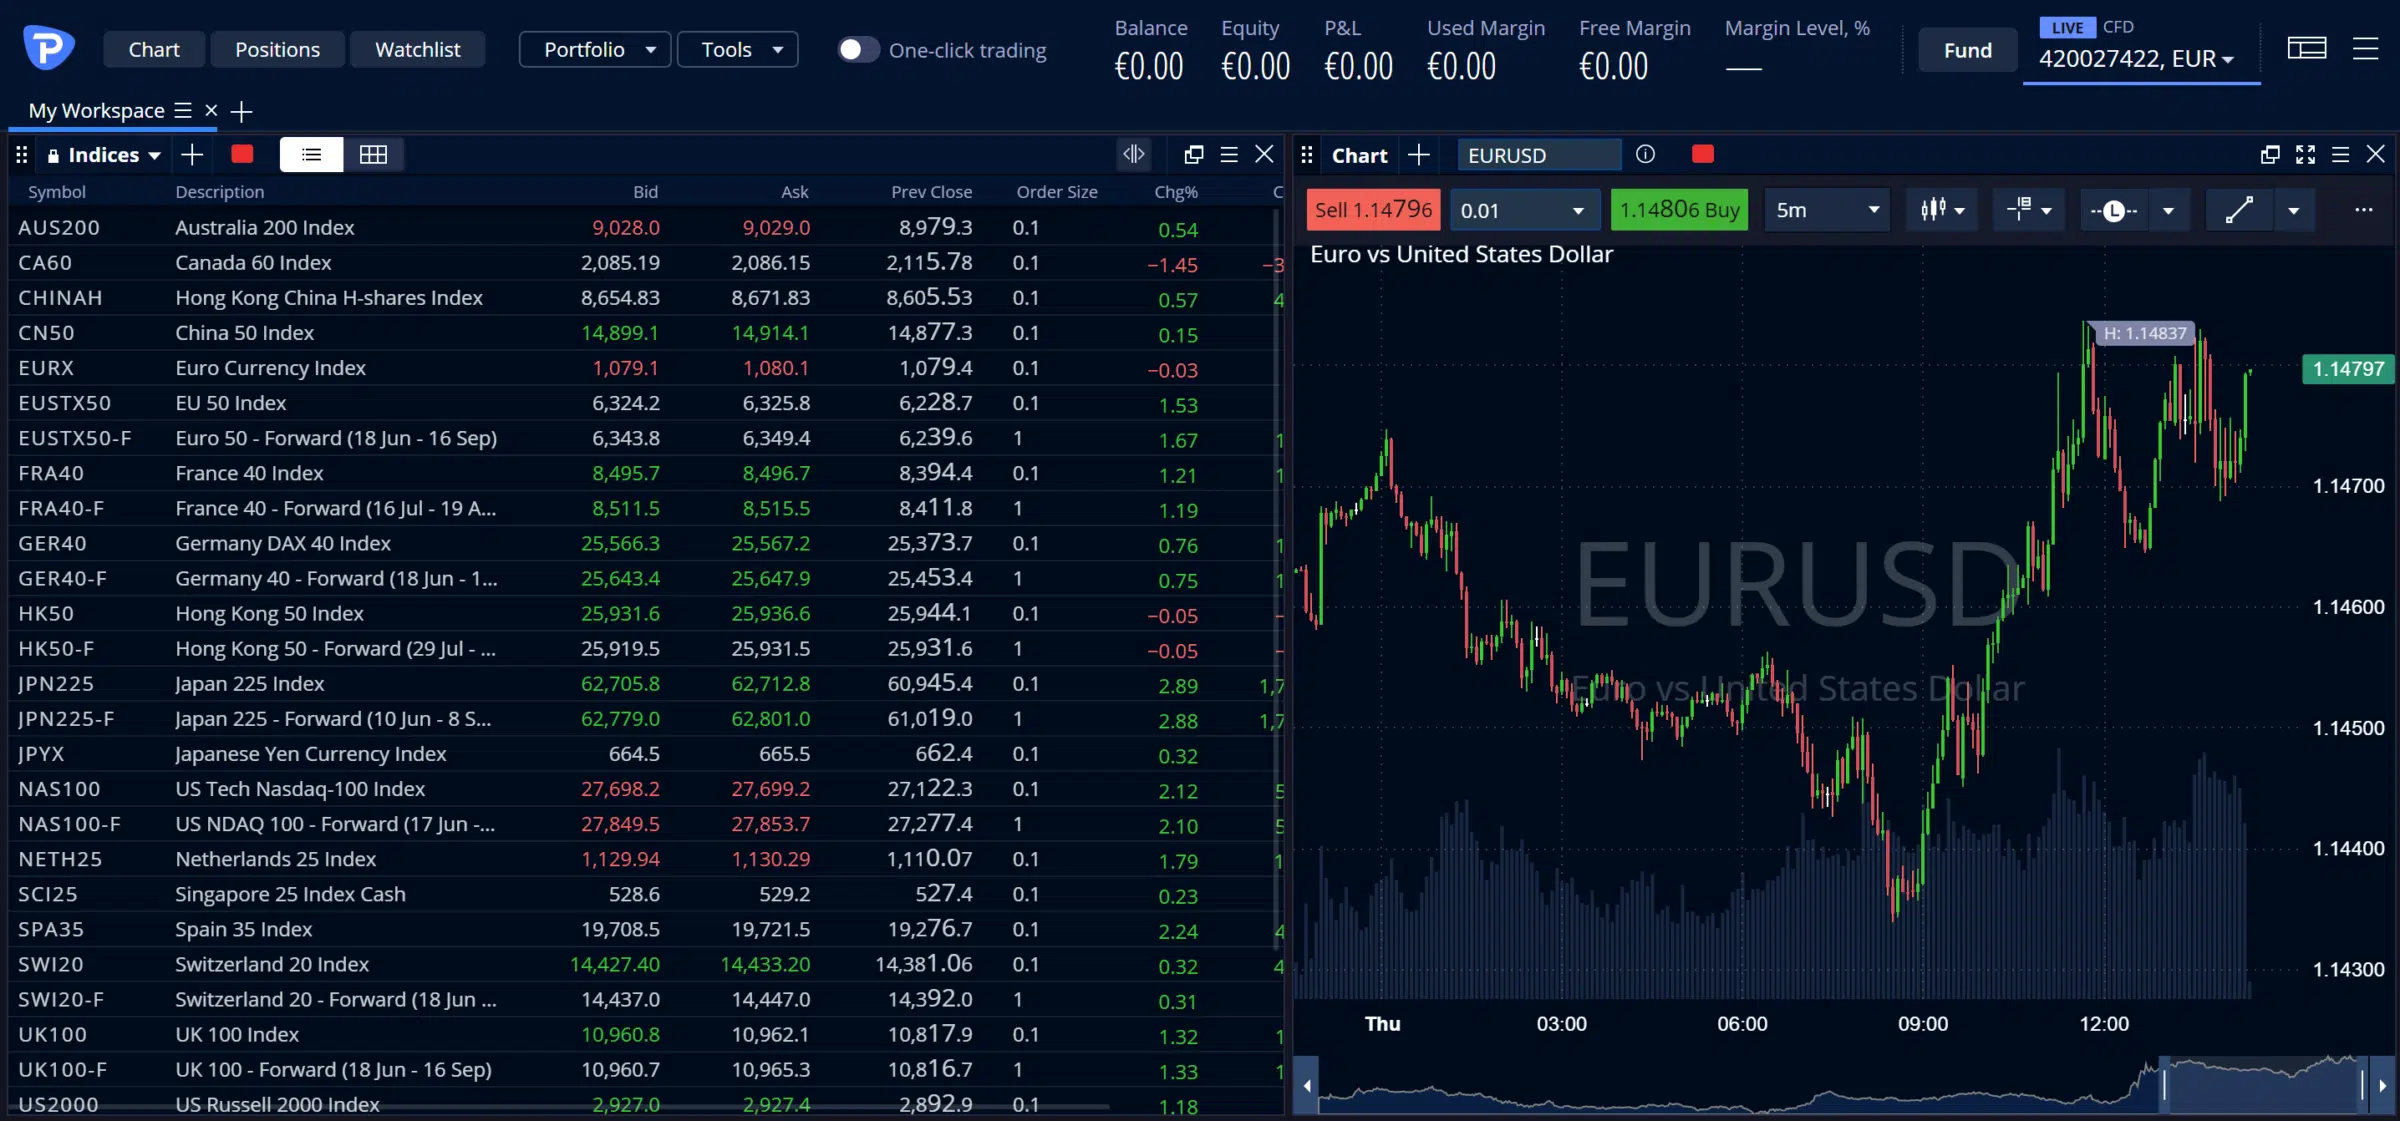Click the EURUSD symbol info icon

coord(1645,154)
